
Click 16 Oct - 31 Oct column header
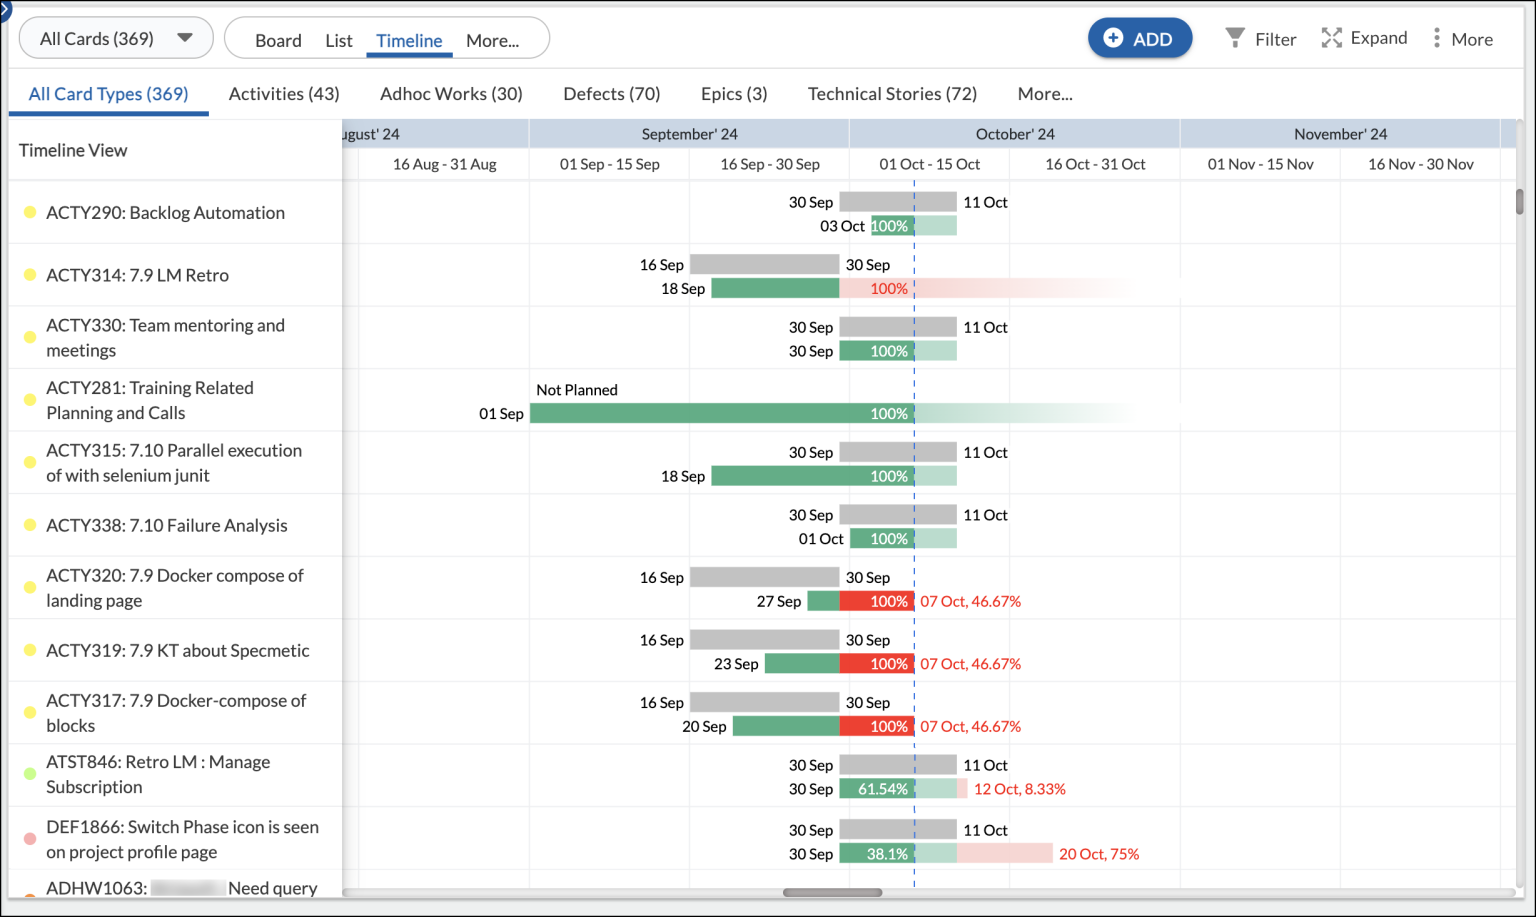pyautogui.click(x=1095, y=164)
